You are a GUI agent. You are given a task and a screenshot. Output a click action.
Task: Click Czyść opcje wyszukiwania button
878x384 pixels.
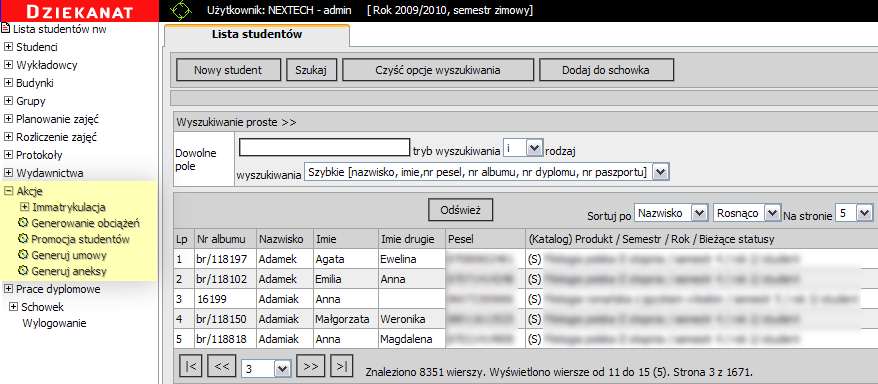coord(438,70)
